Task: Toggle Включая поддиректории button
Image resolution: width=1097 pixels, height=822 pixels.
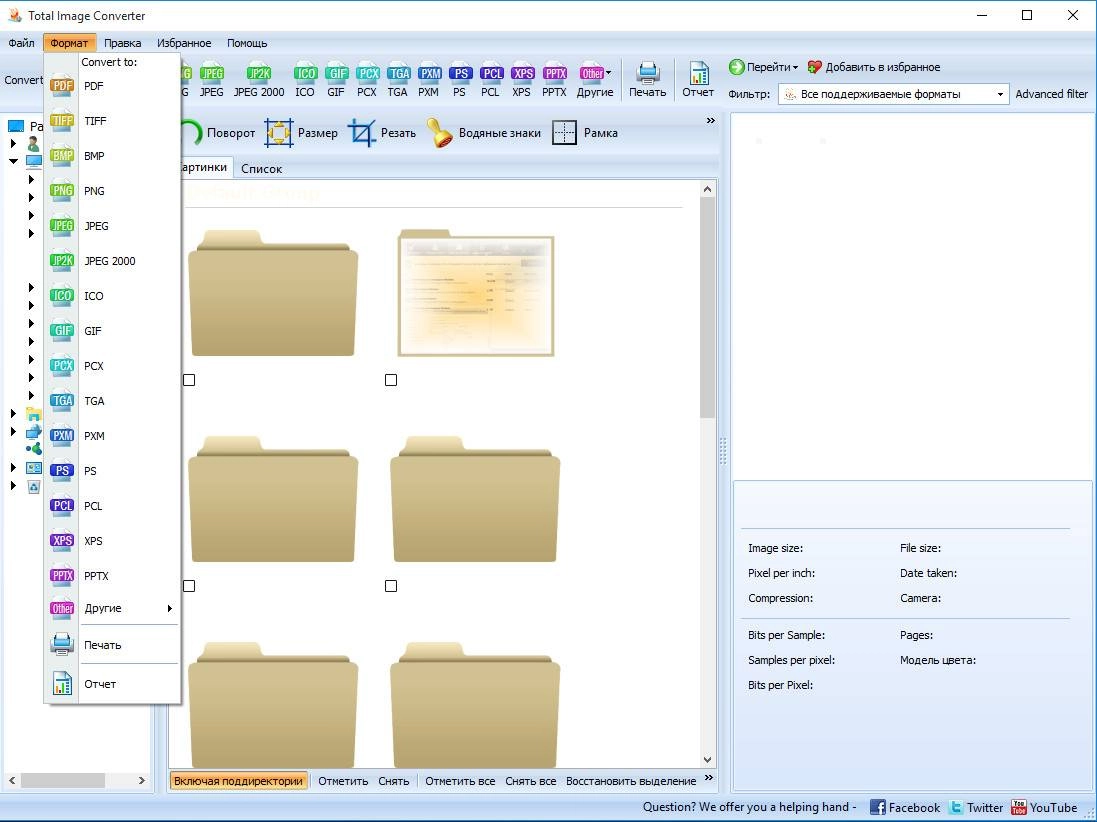Action: [x=239, y=781]
